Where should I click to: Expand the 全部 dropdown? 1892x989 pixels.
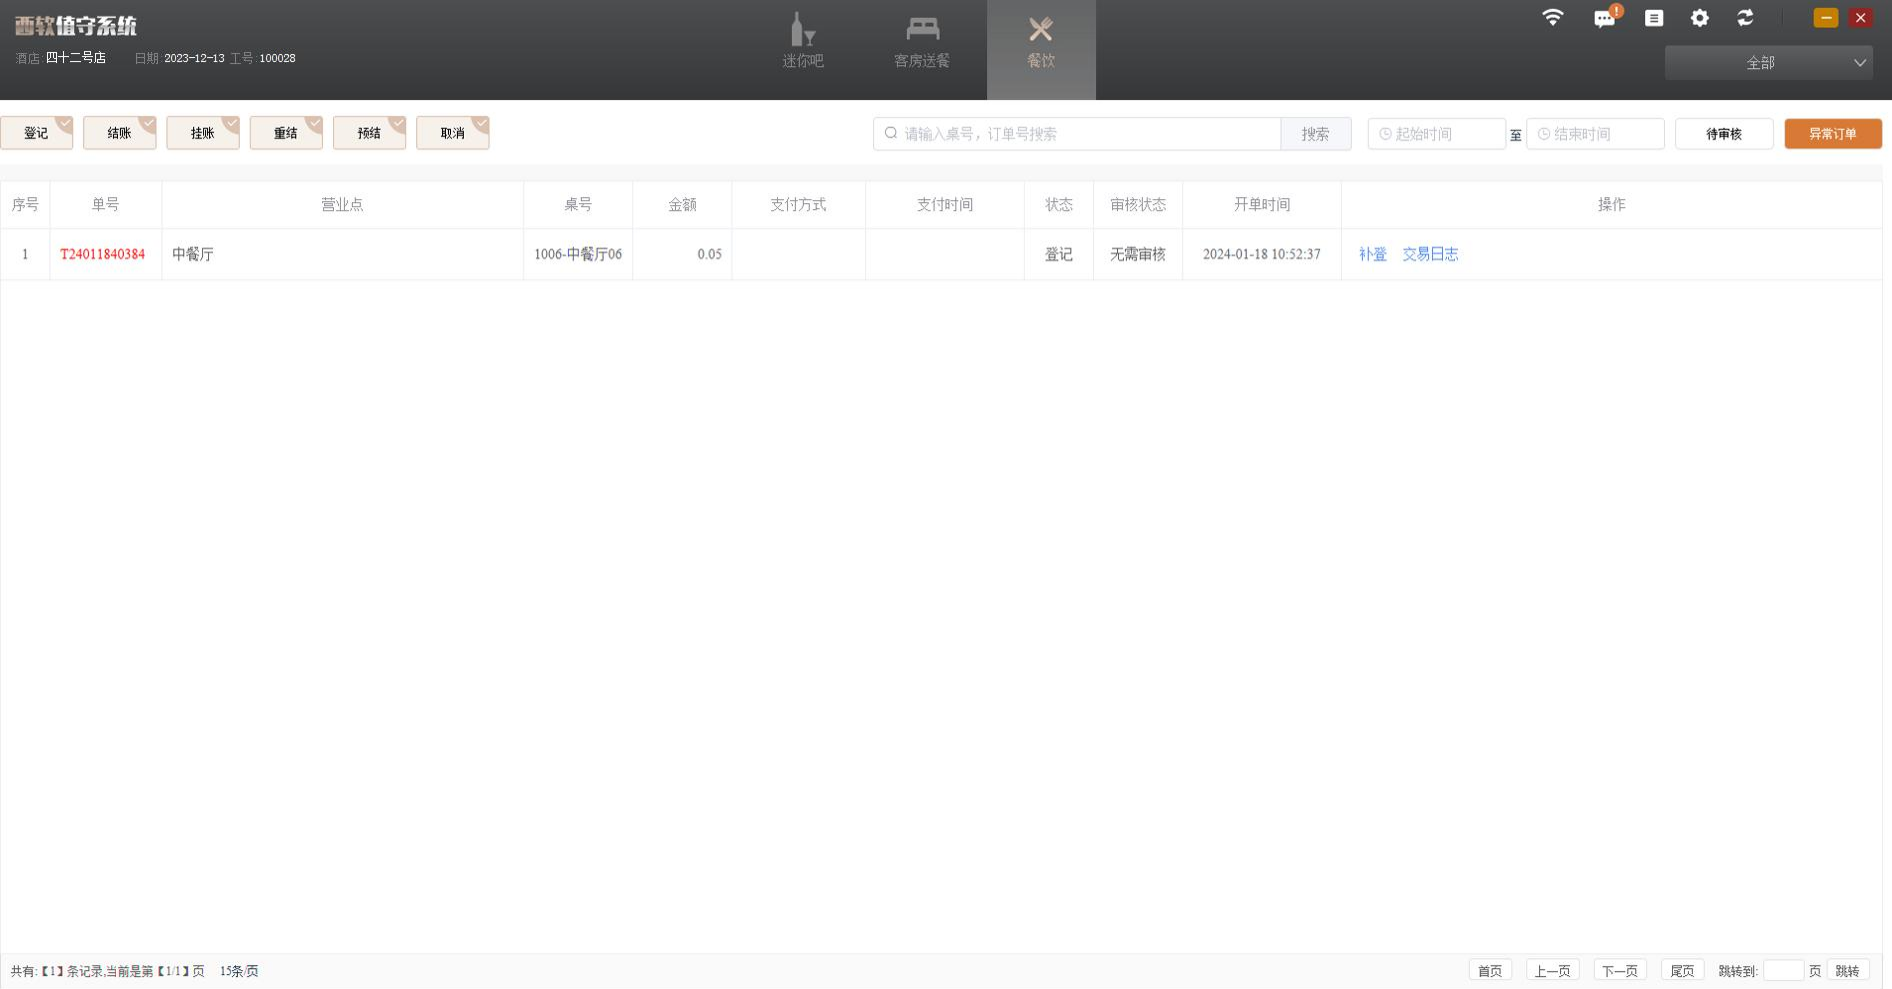tap(1768, 63)
